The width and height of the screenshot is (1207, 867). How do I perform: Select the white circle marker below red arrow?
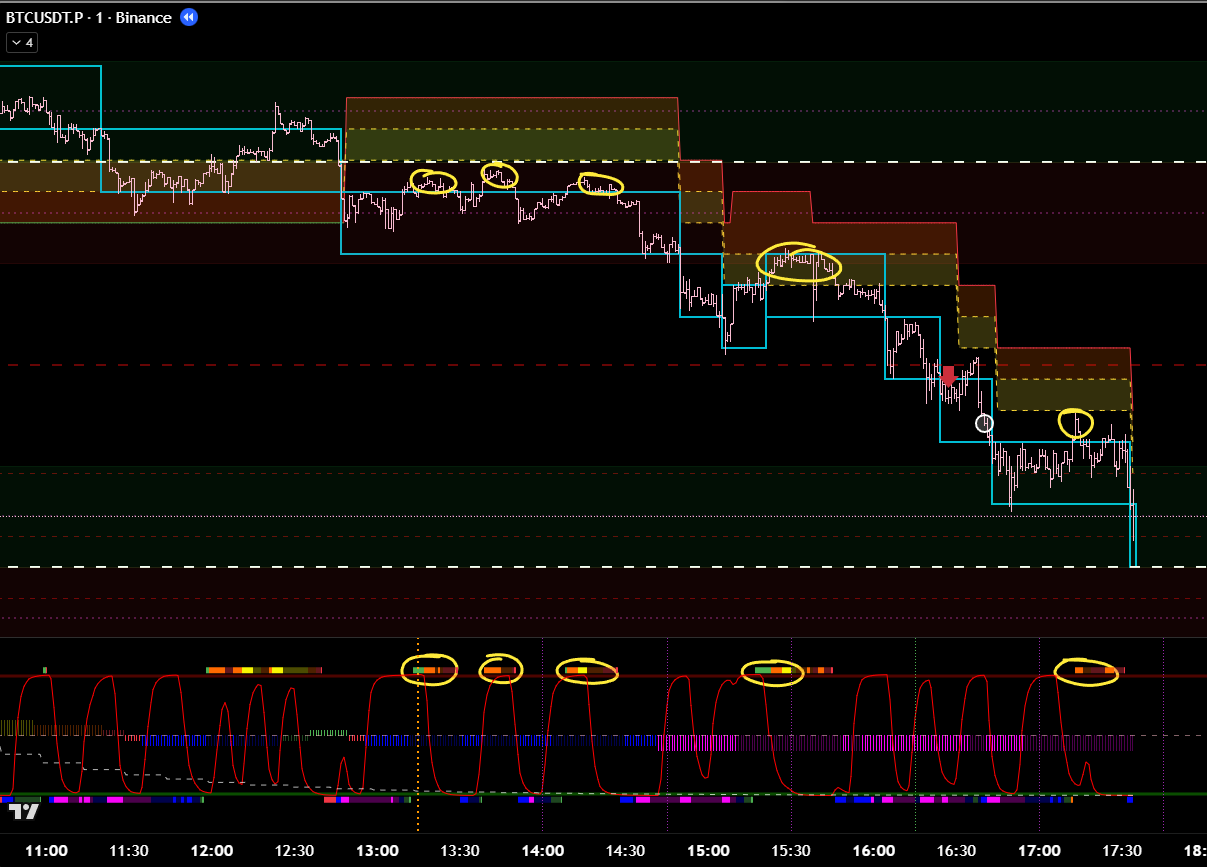coord(984,423)
